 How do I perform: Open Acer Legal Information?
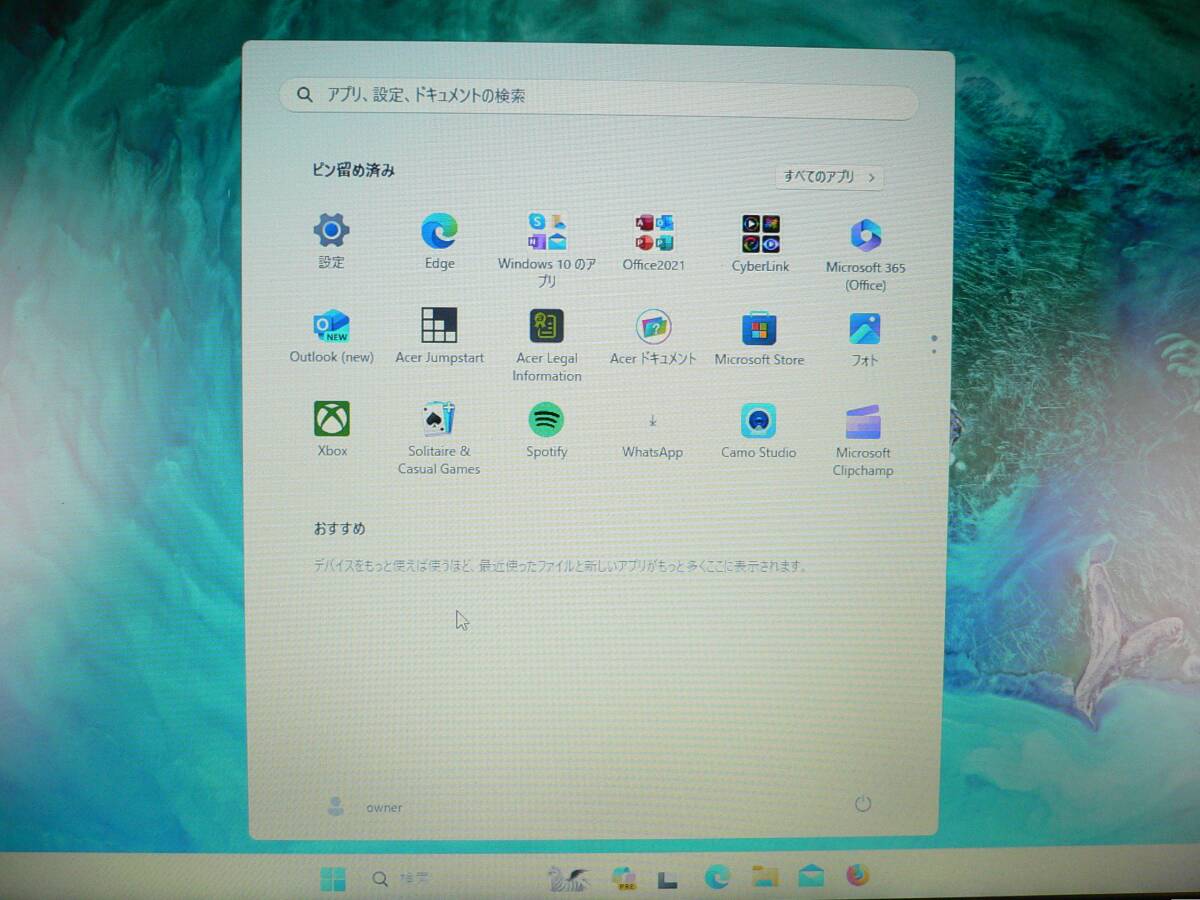(x=547, y=345)
